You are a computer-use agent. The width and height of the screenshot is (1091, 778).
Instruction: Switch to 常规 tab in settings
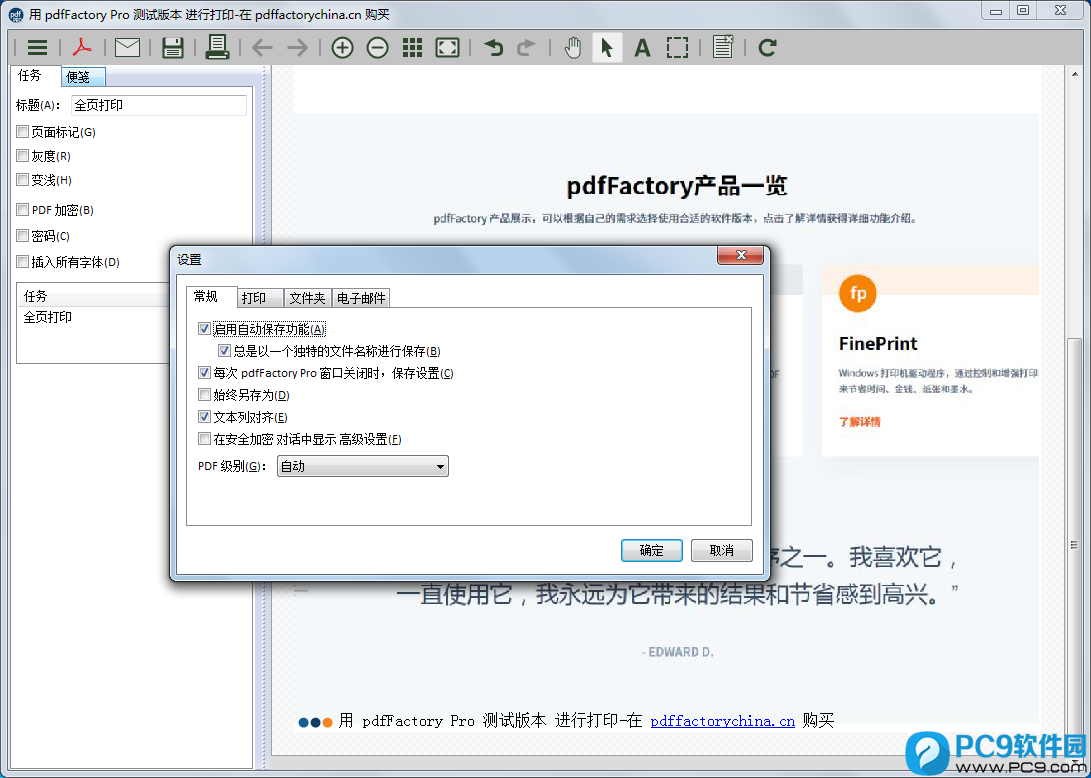point(212,296)
